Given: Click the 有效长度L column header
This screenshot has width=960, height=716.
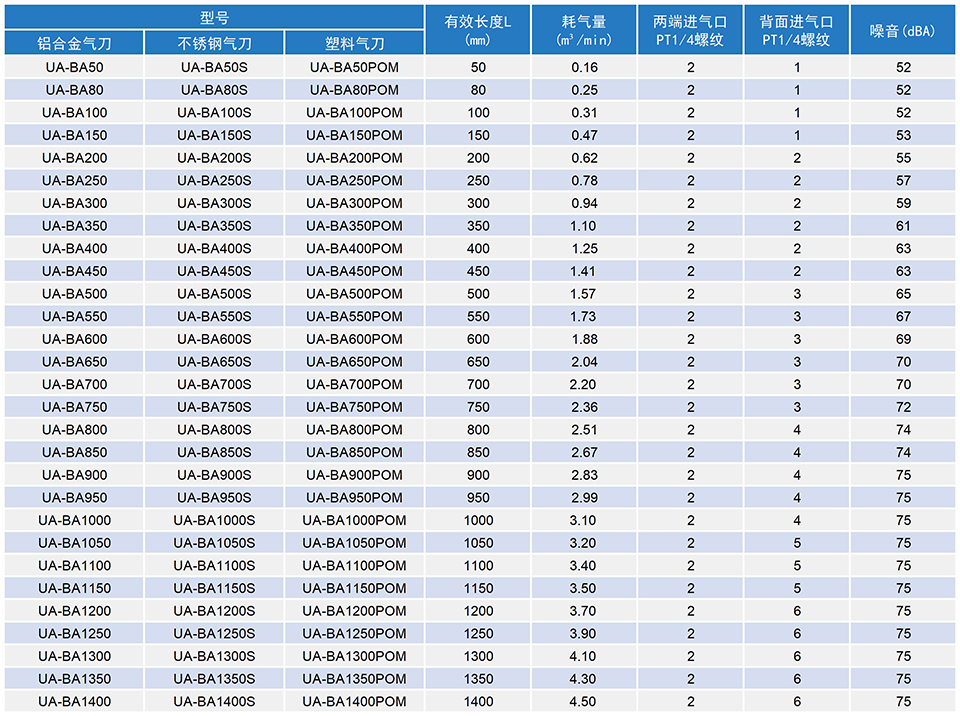Looking at the screenshot, I should coord(478,30).
